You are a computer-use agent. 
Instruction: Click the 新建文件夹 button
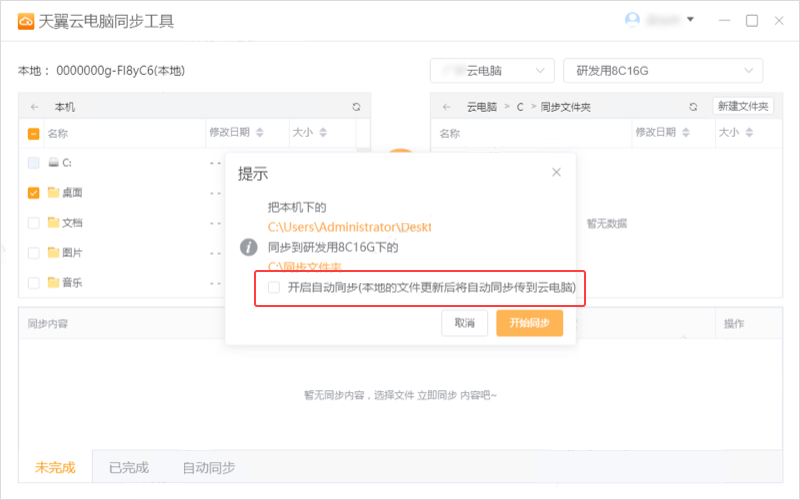coord(743,106)
